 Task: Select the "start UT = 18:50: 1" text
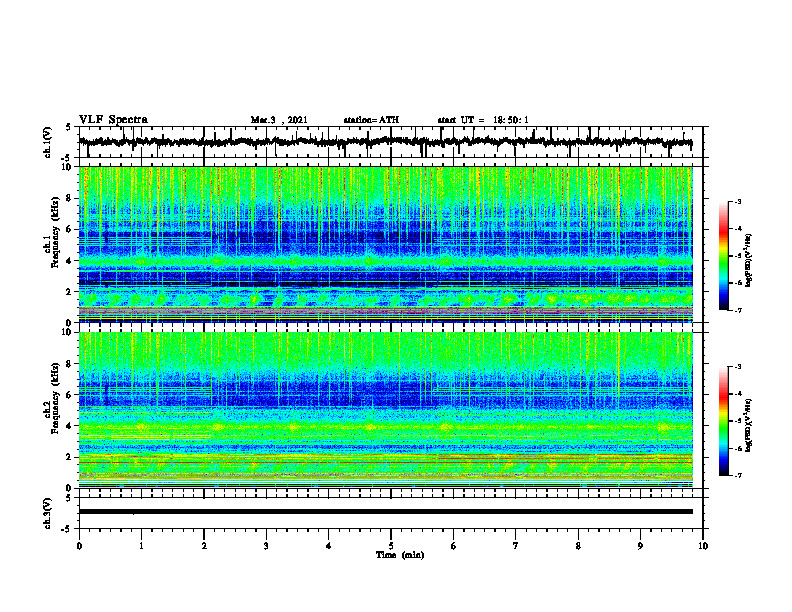tap(483, 120)
